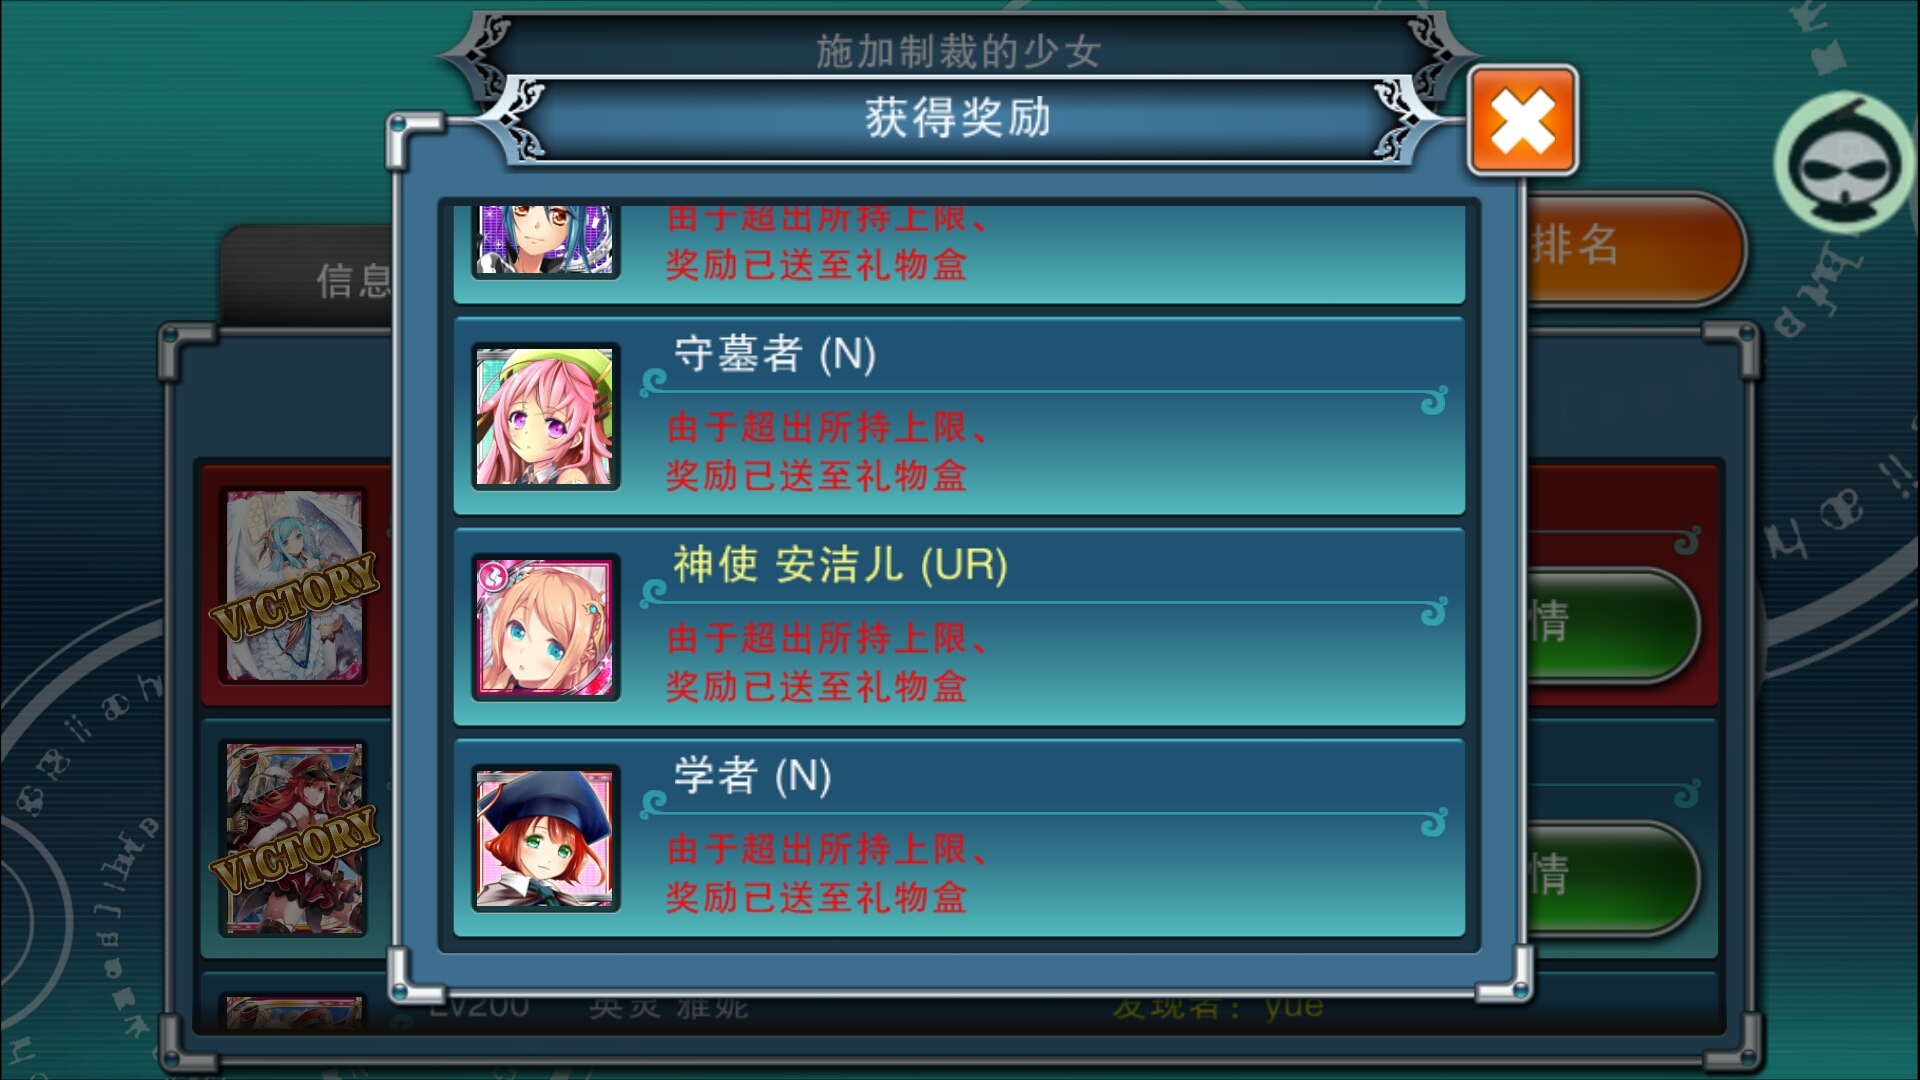Click the upper green 情 details button
The image size is (1920, 1080).
coord(1612,624)
